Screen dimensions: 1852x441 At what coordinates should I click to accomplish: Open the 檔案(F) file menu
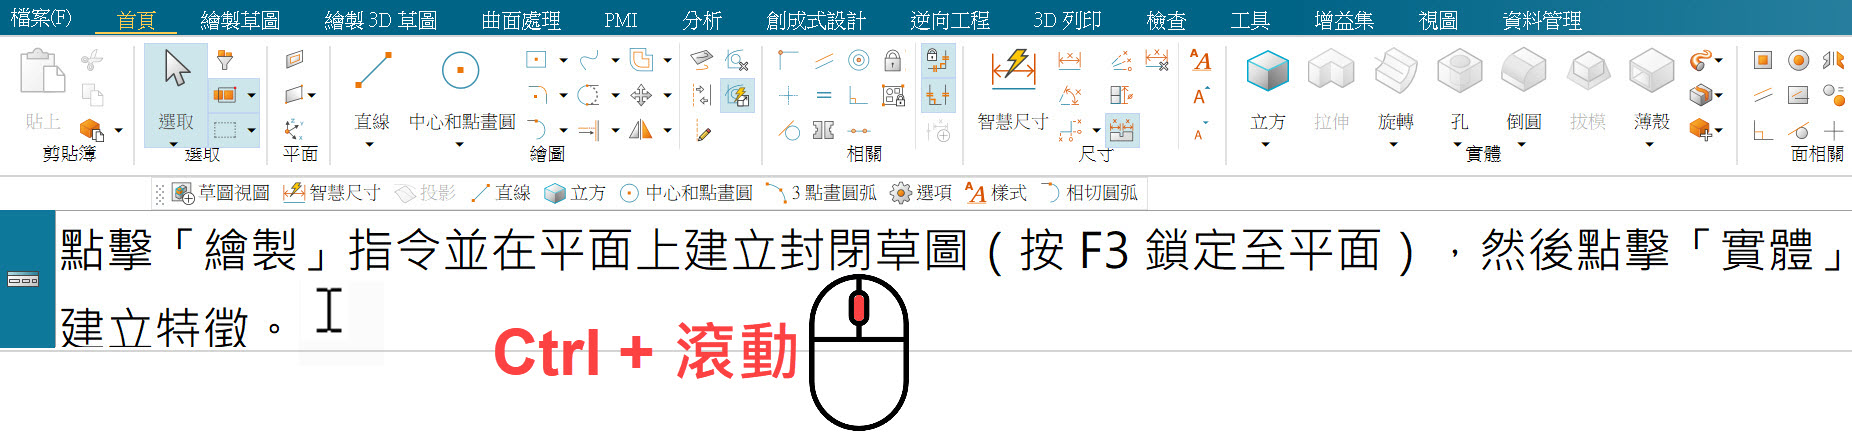[41, 18]
